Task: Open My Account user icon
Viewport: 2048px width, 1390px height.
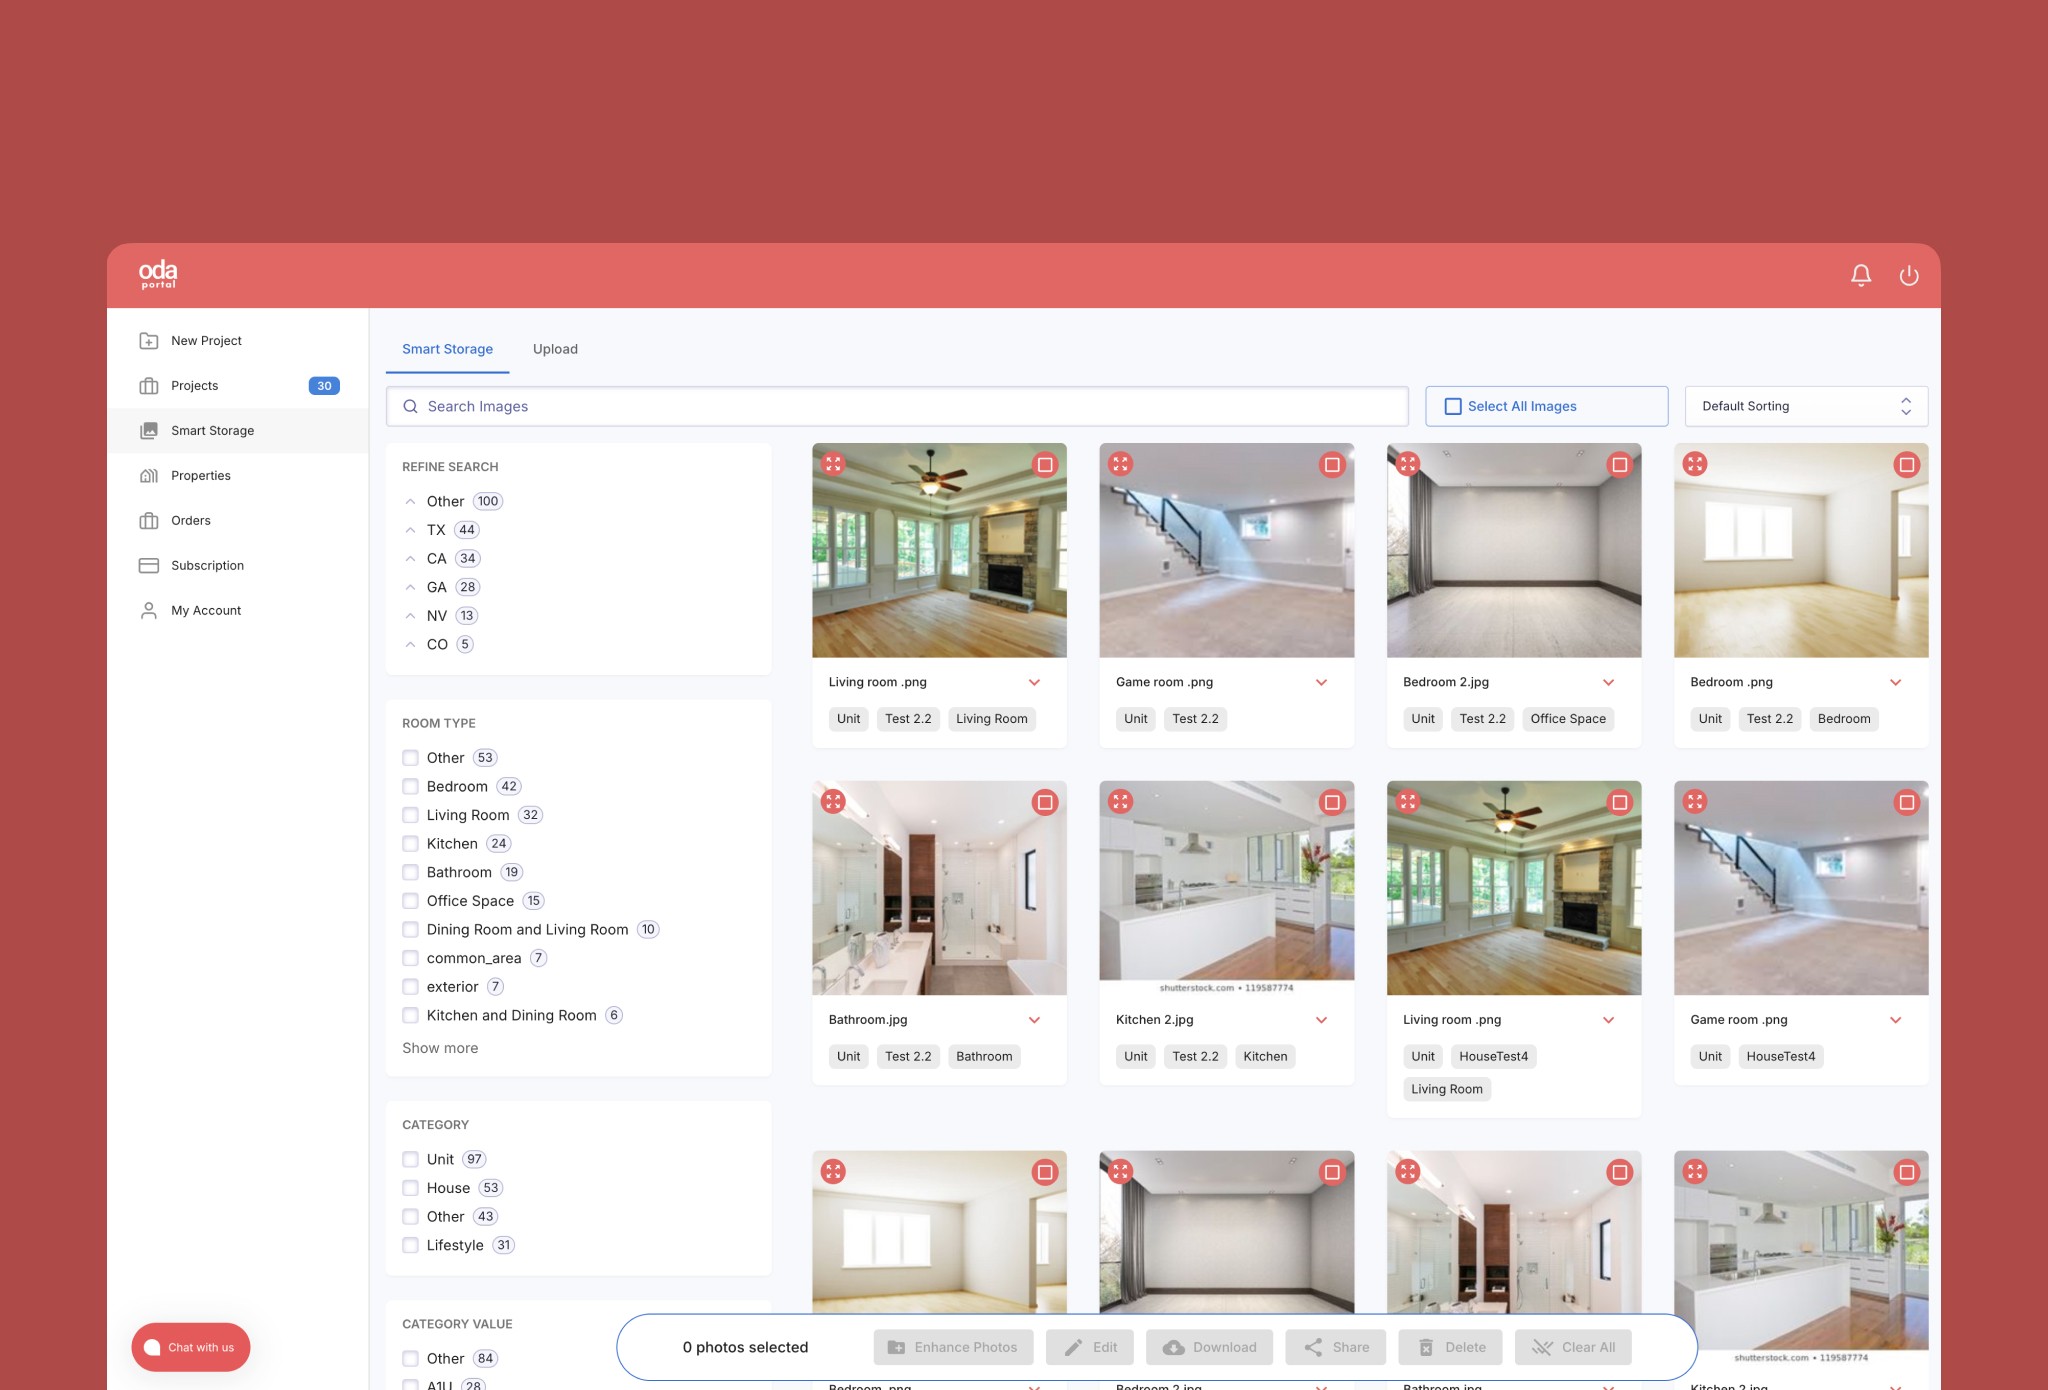Action: tap(149, 611)
